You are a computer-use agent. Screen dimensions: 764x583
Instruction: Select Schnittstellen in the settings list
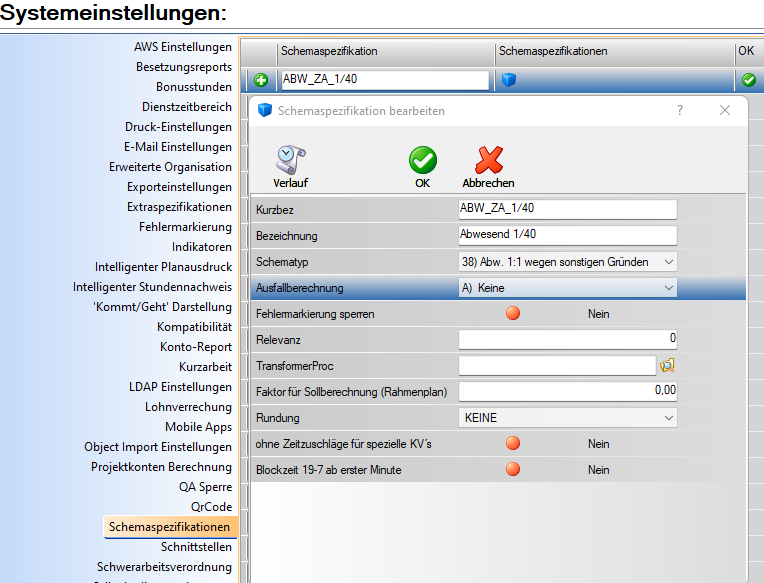196,547
